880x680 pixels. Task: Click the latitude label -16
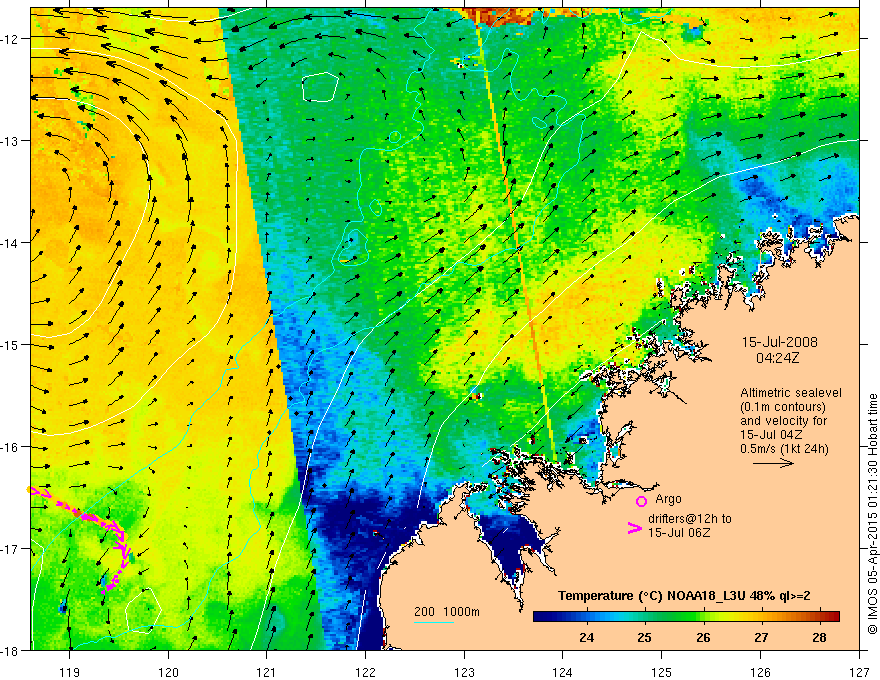click(x=10, y=447)
